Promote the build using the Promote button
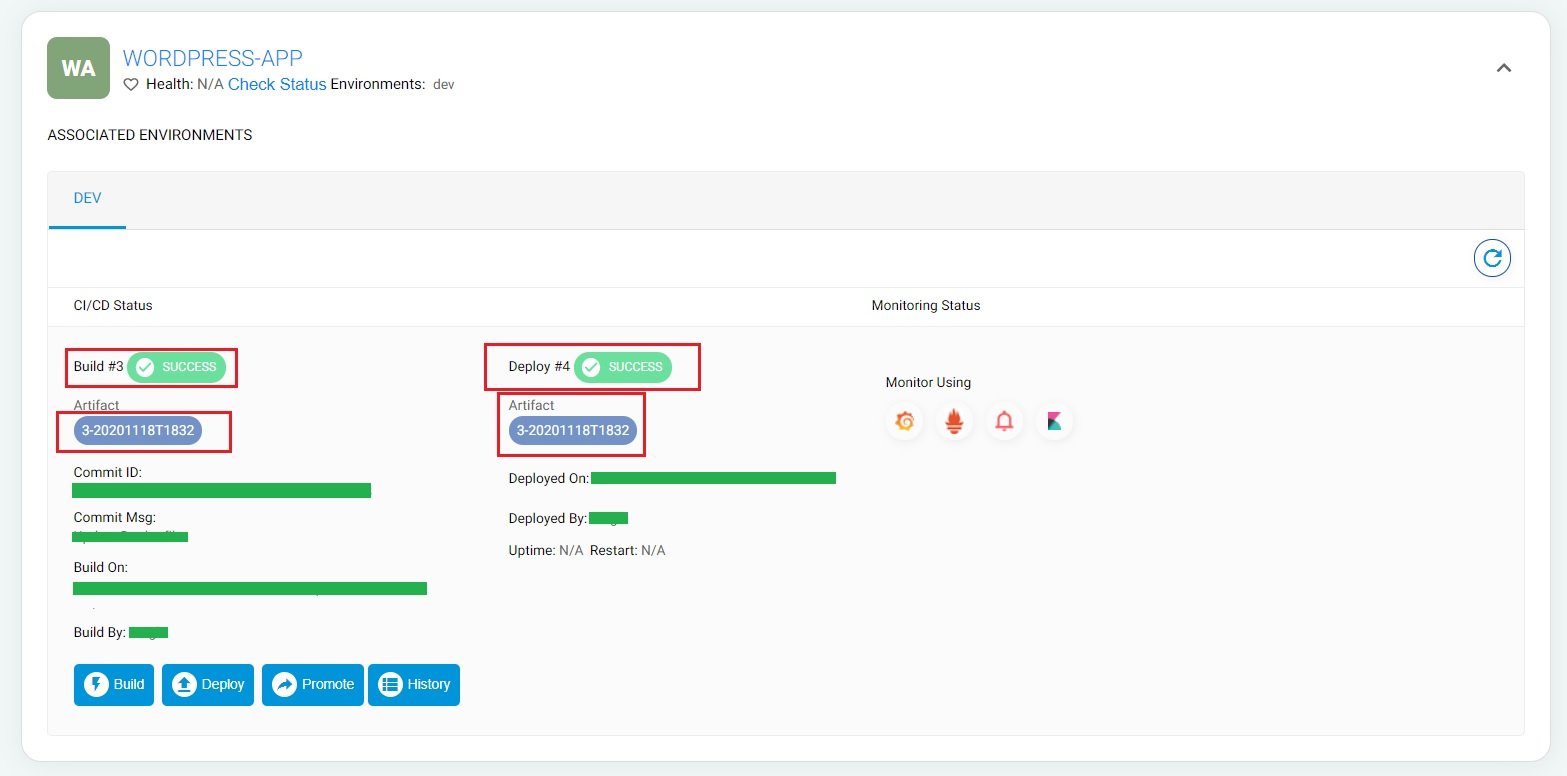The image size is (1567, 776). [x=312, y=685]
